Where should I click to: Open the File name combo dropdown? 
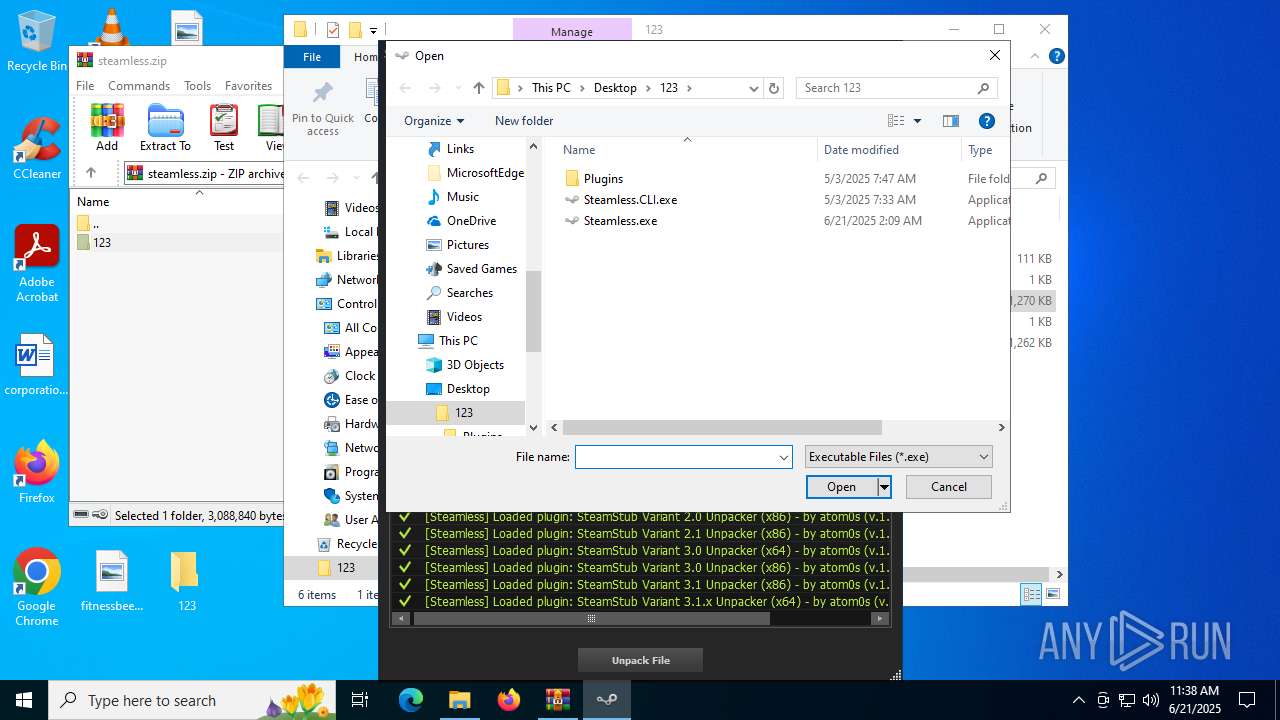tap(783, 457)
